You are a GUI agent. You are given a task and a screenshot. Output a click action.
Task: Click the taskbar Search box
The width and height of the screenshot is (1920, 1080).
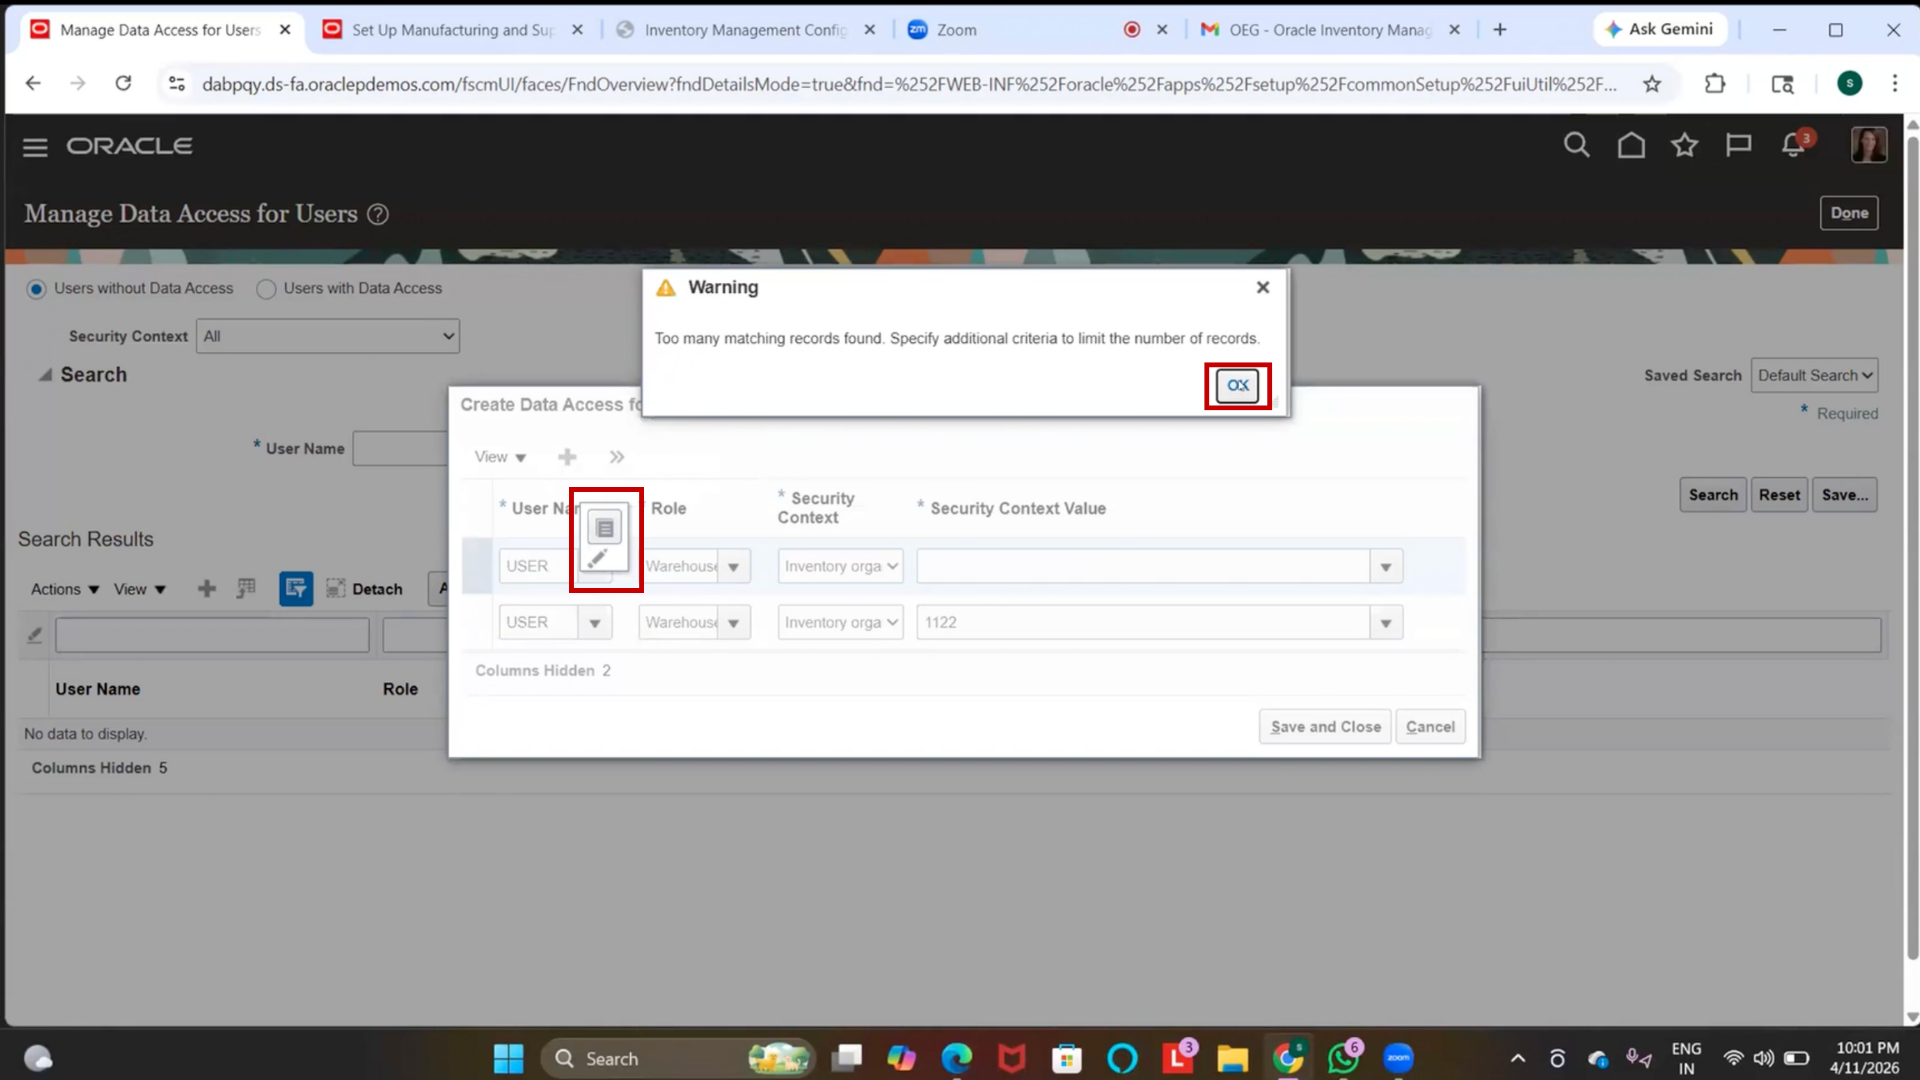(677, 1058)
